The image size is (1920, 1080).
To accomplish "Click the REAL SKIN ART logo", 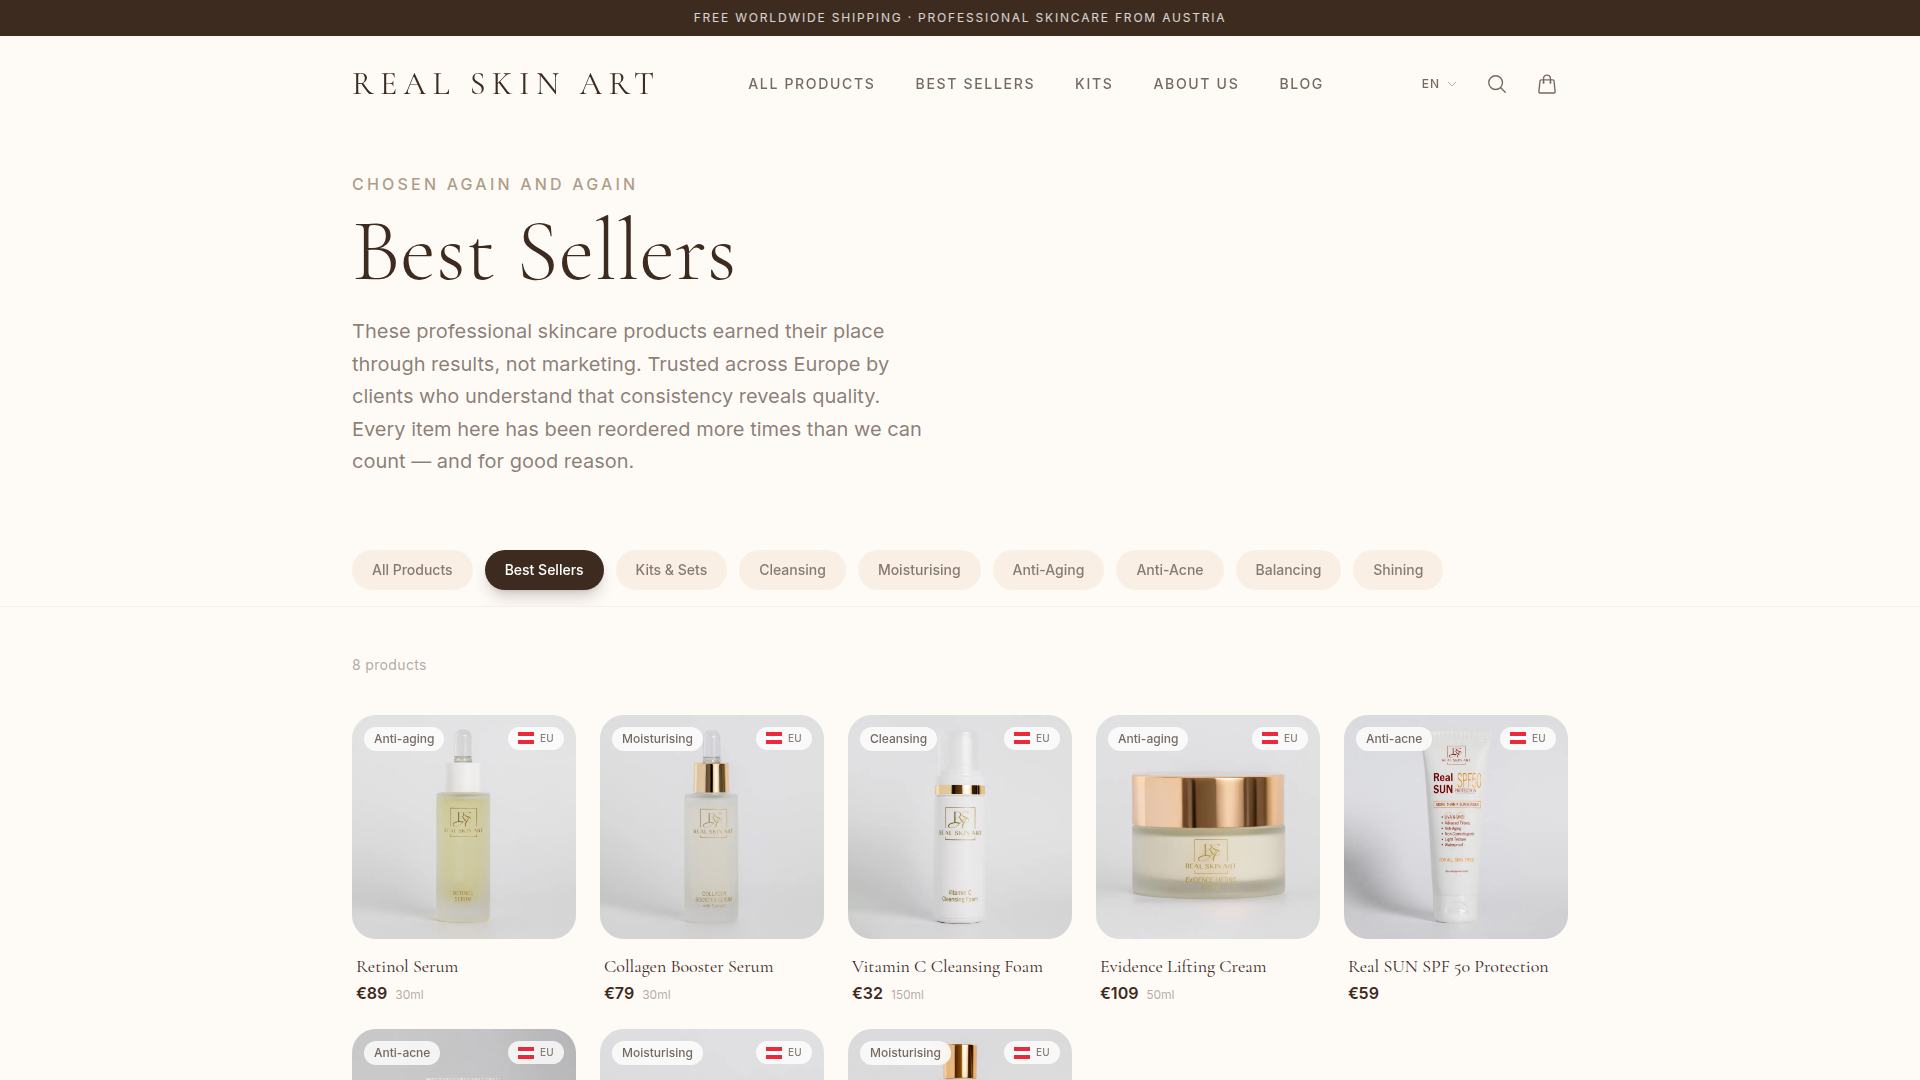I will (504, 84).
